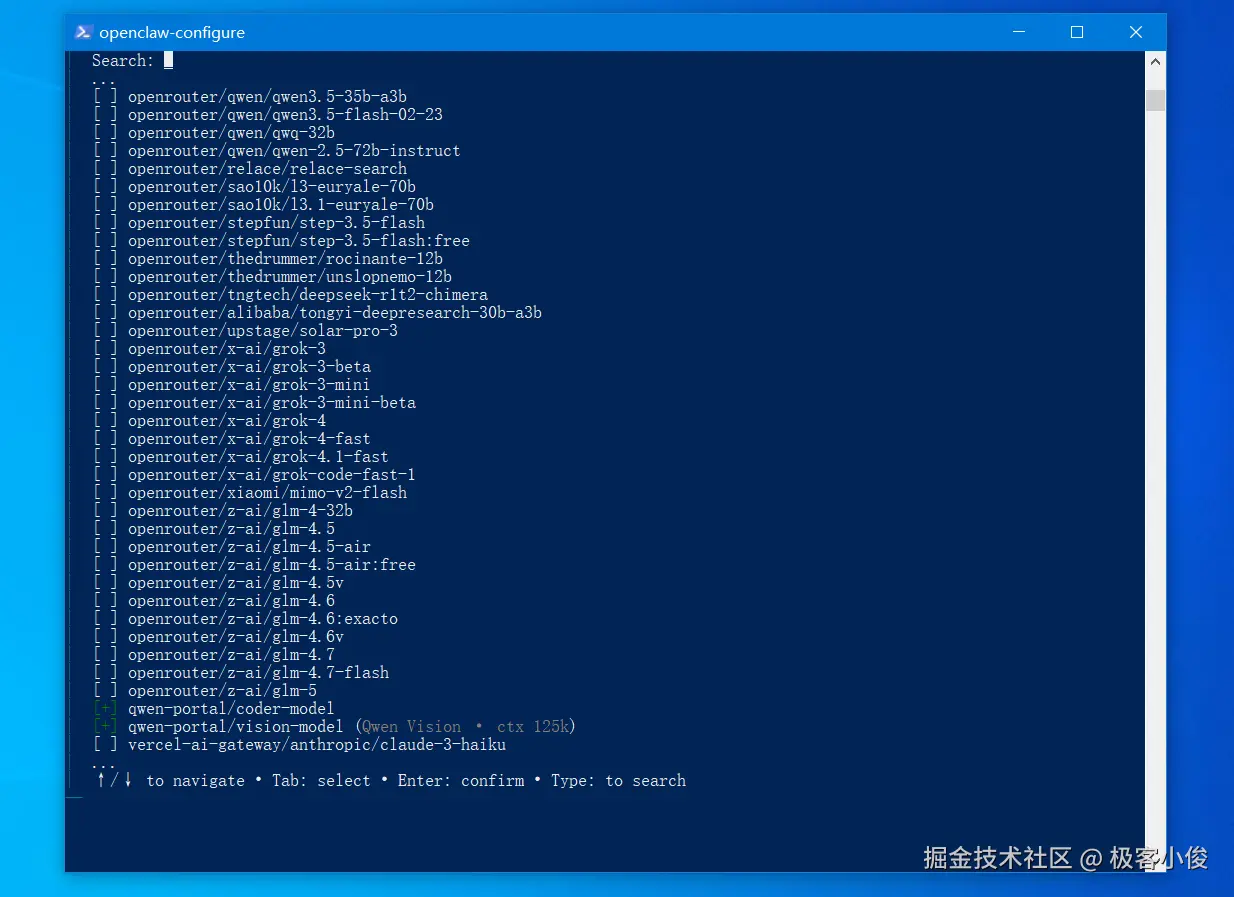Screen dimensions: 1234x897
Task: Toggle checkbox for openrouter/x-ai/grok-4
Action: pyautogui.click(x=105, y=421)
